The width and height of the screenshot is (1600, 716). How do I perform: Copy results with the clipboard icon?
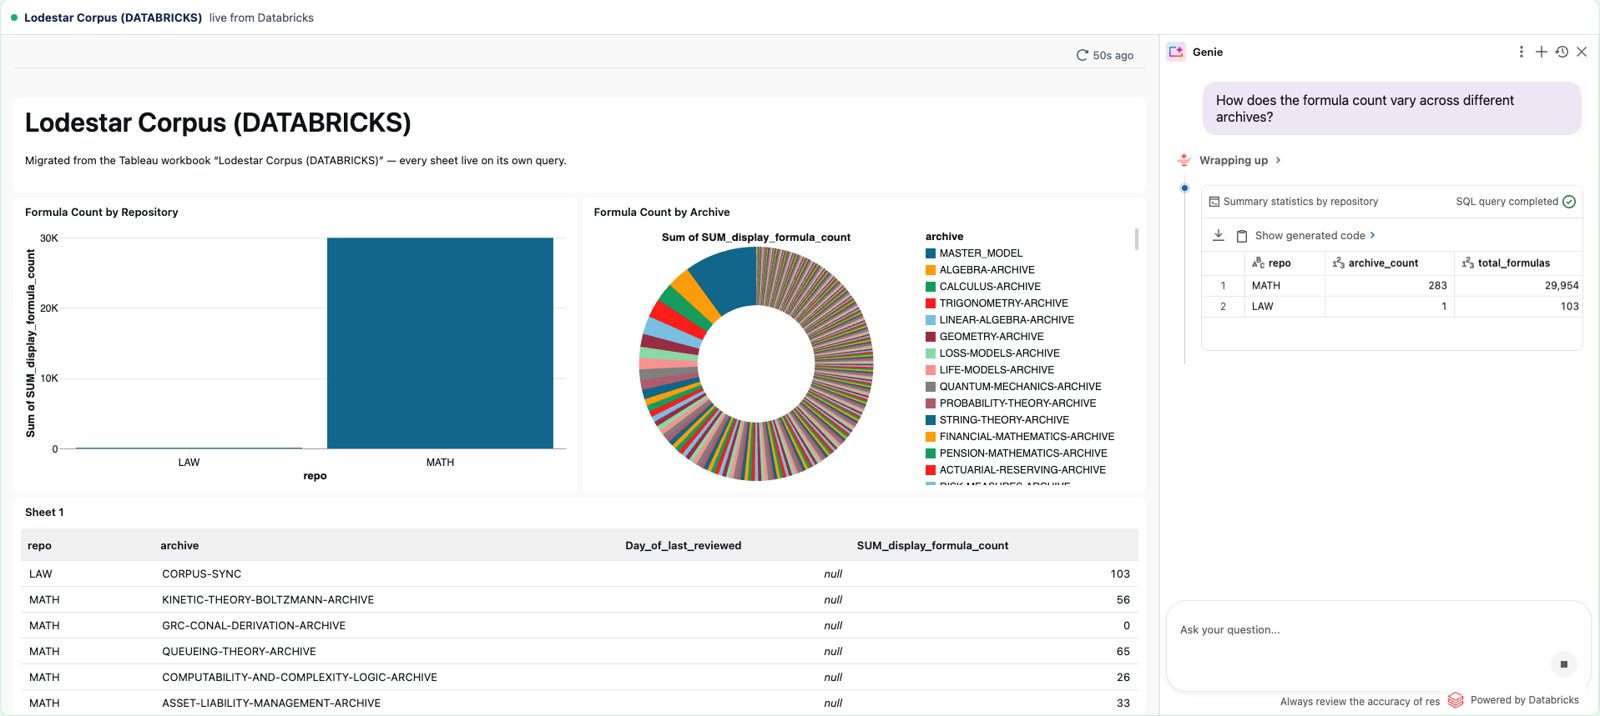pos(1241,236)
